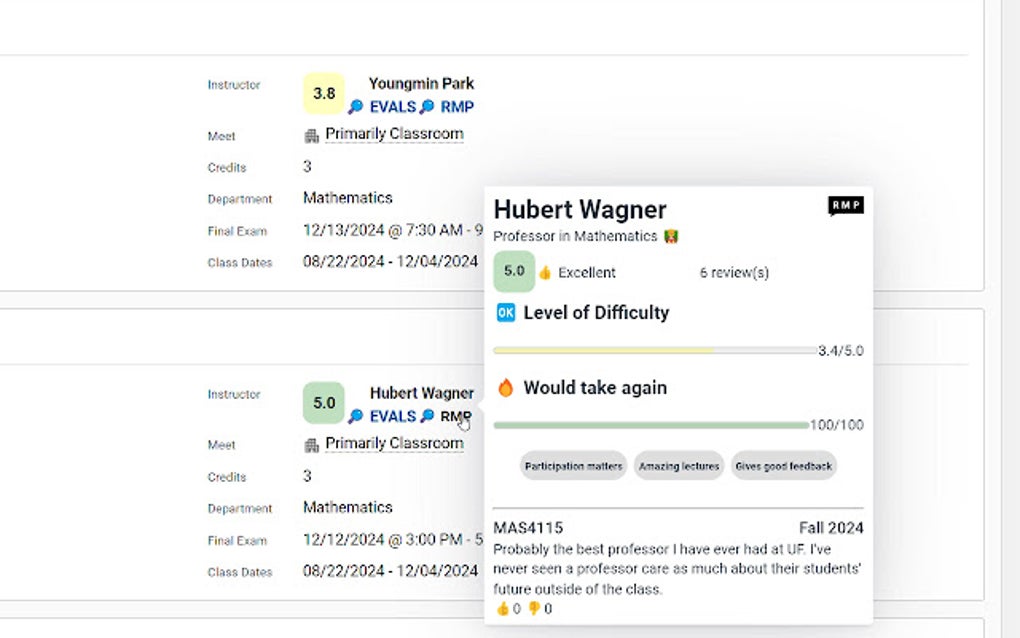Click the Fall 2024 term label
Image resolution: width=1020 pixels, height=638 pixels.
click(x=831, y=528)
